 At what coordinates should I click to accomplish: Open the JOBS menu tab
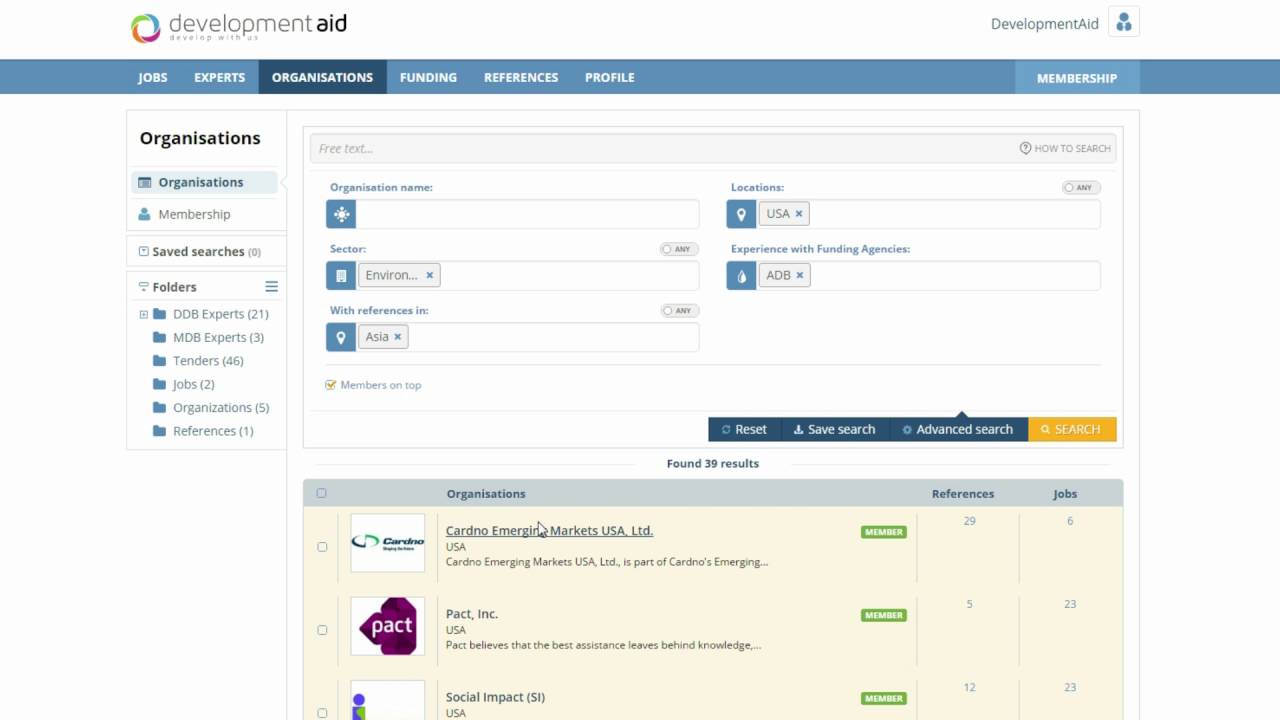coord(153,77)
